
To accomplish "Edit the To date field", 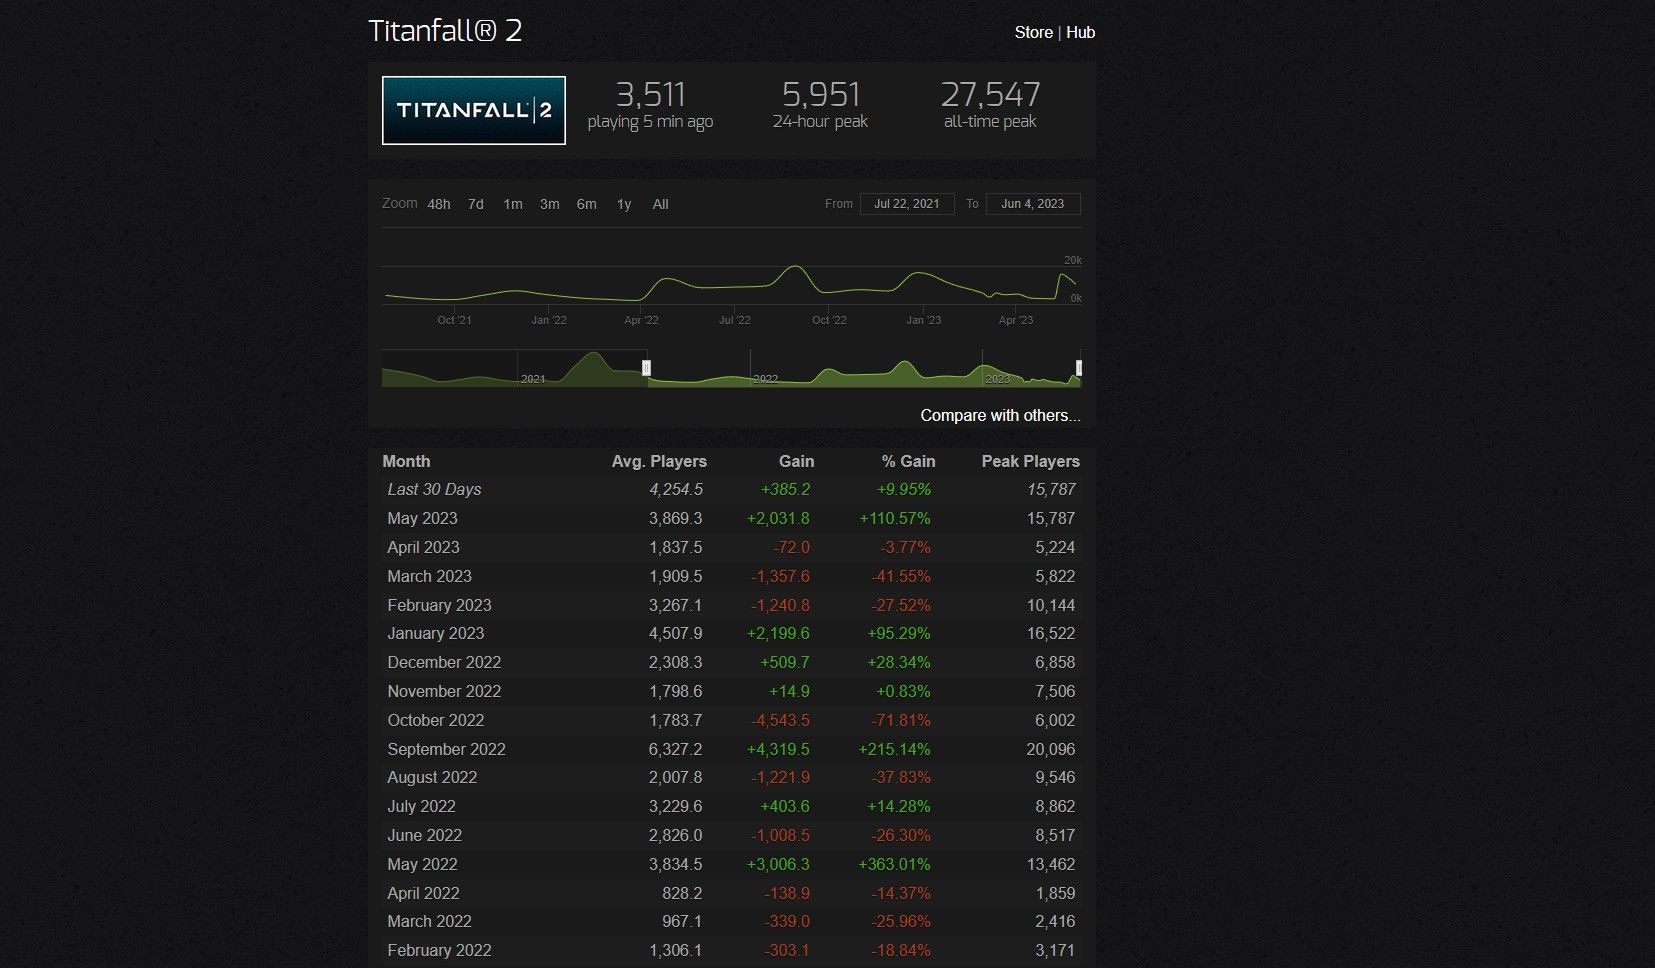I will pos(1032,203).
